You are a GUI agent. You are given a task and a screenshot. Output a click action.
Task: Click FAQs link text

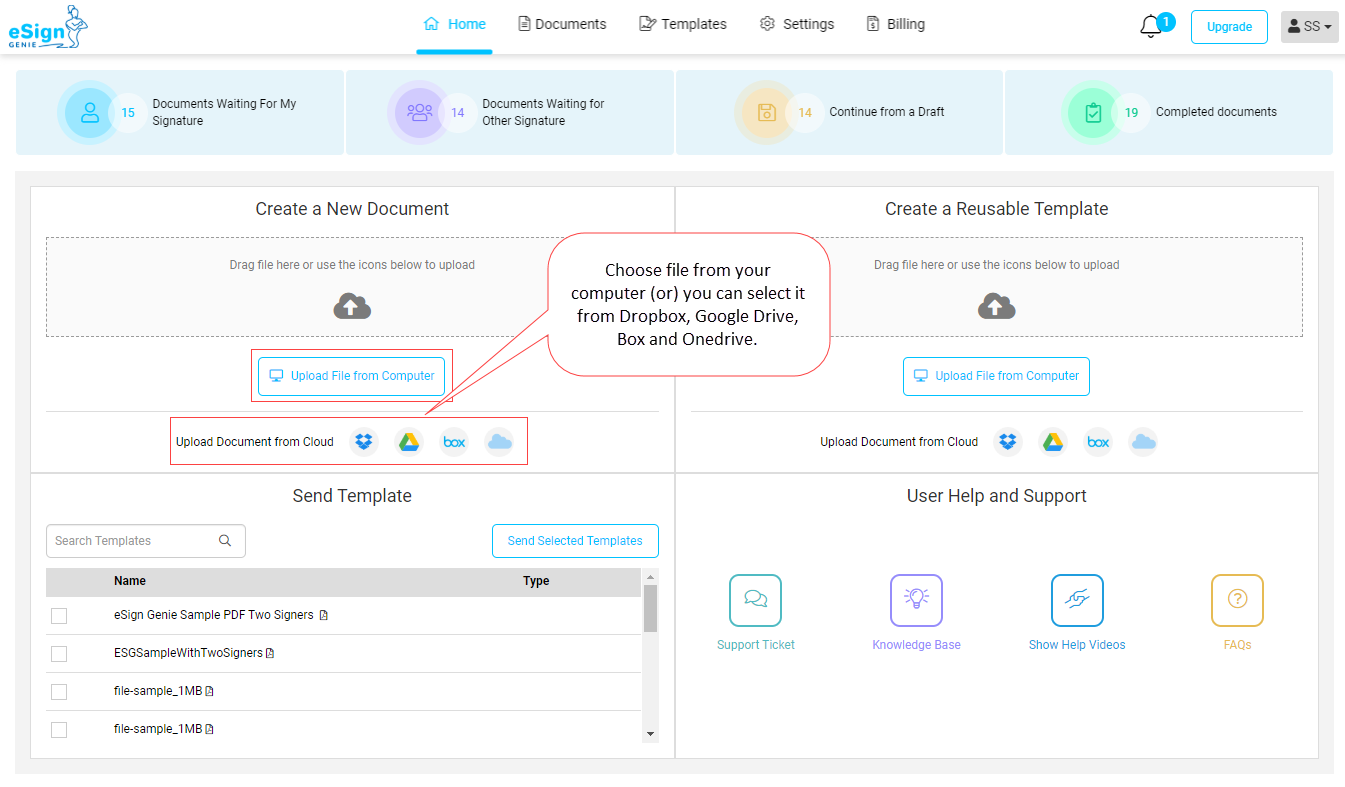[x=1237, y=645]
